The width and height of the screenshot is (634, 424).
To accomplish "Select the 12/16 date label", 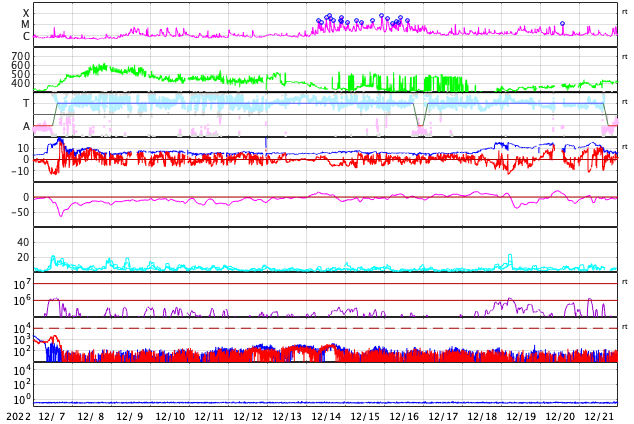I will [x=403, y=417].
